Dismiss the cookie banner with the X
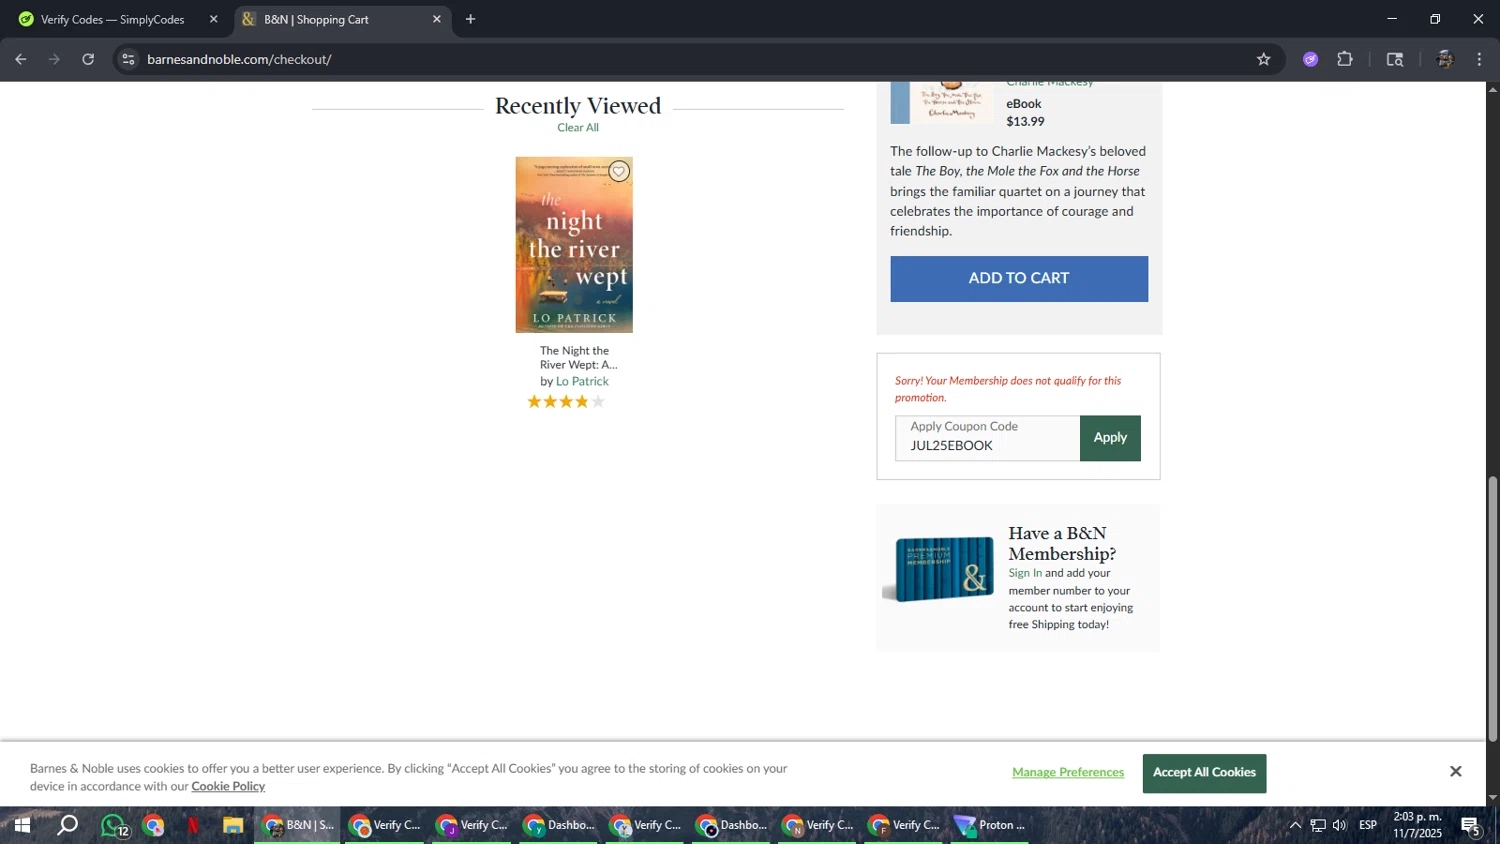 coord(1455,771)
